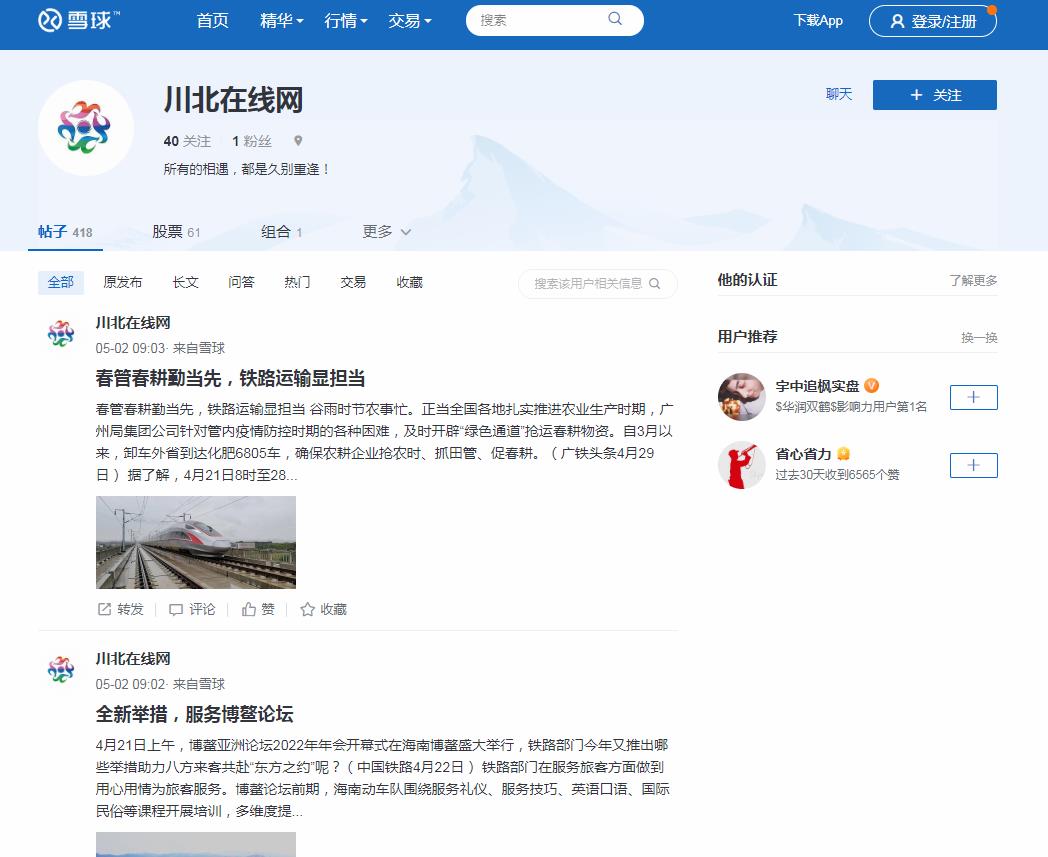Open the high-speed train post thumbnail
1048x857 pixels.
pyautogui.click(x=196, y=542)
